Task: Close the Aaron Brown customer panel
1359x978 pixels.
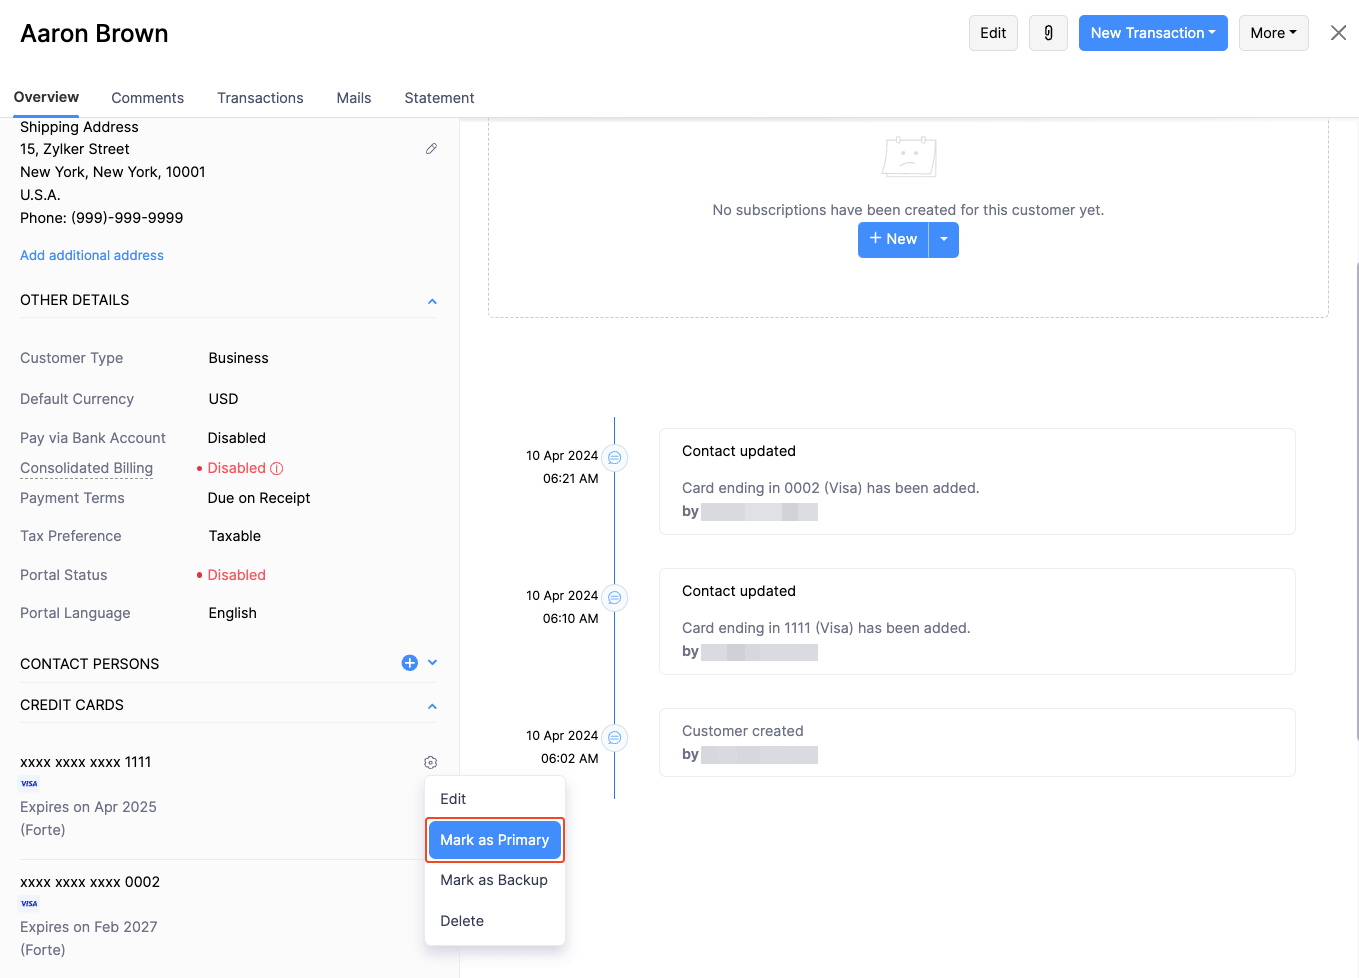Action: pyautogui.click(x=1338, y=33)
